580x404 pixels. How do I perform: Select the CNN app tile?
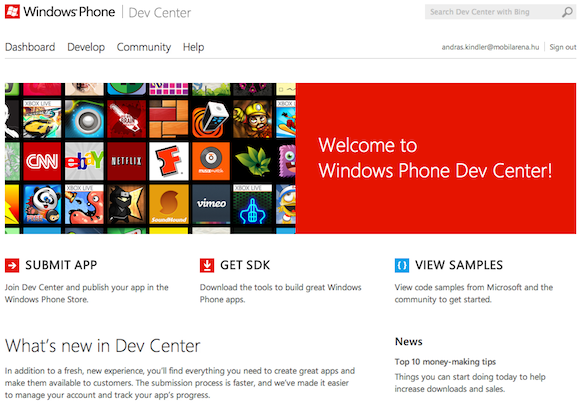pos(42,161)
